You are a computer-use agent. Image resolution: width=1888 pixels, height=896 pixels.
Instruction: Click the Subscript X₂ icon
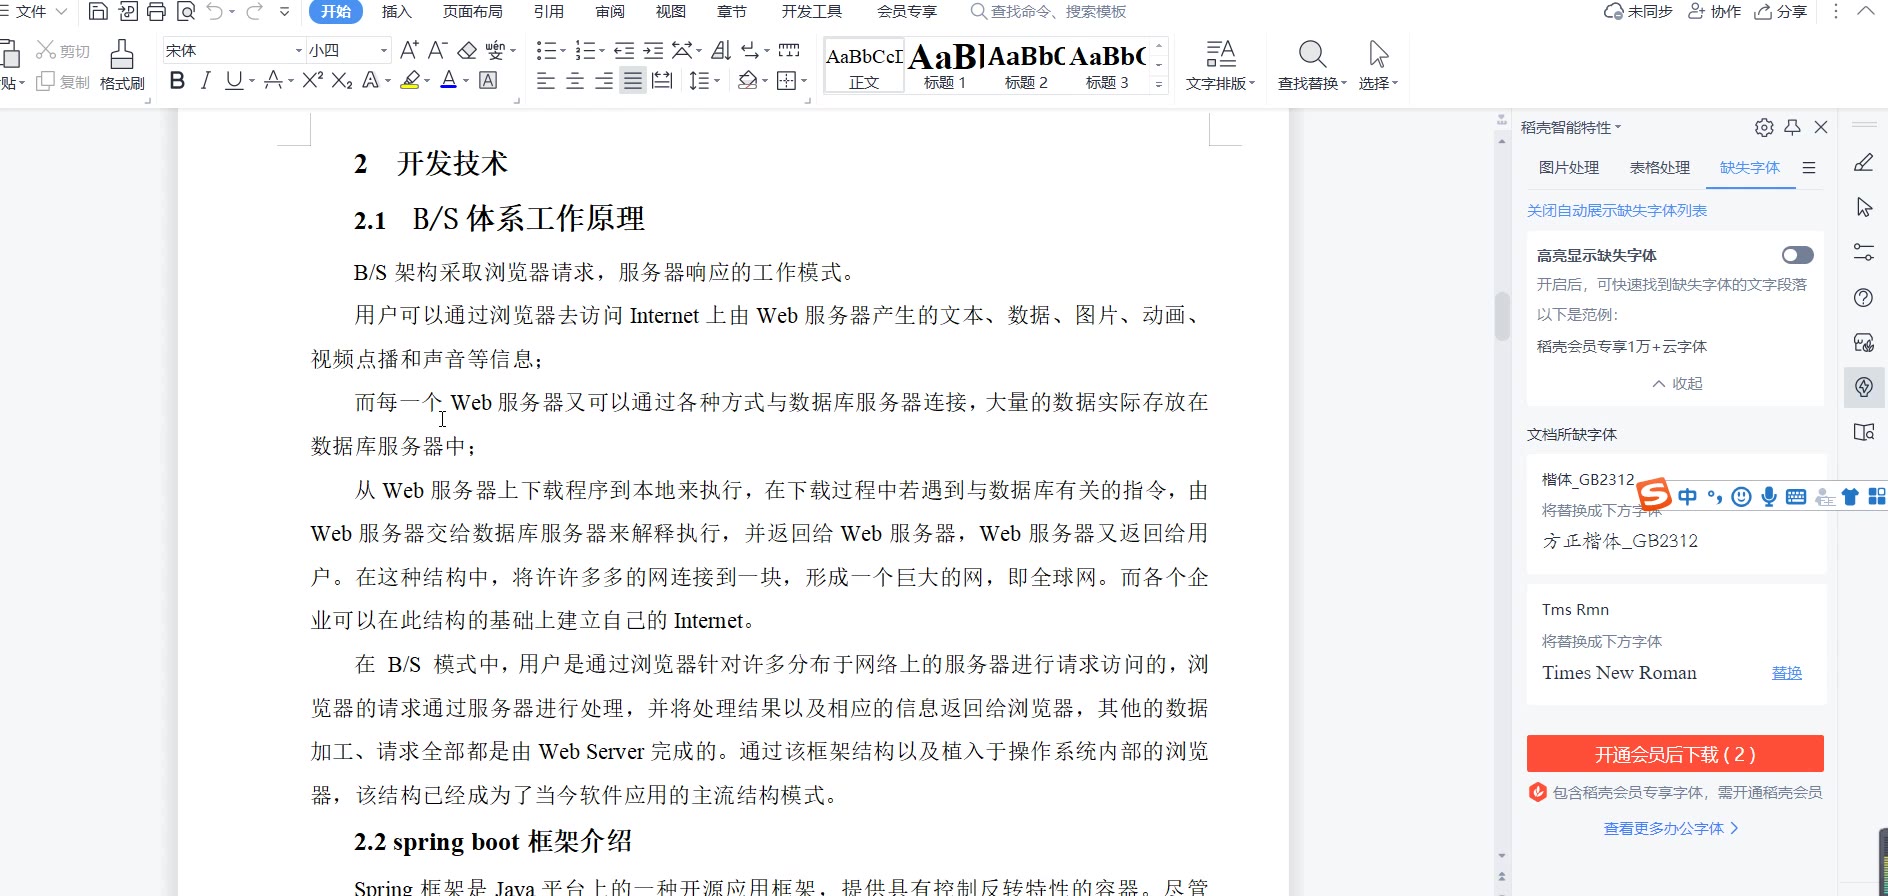pyautogui.click(x=342, y=80)
